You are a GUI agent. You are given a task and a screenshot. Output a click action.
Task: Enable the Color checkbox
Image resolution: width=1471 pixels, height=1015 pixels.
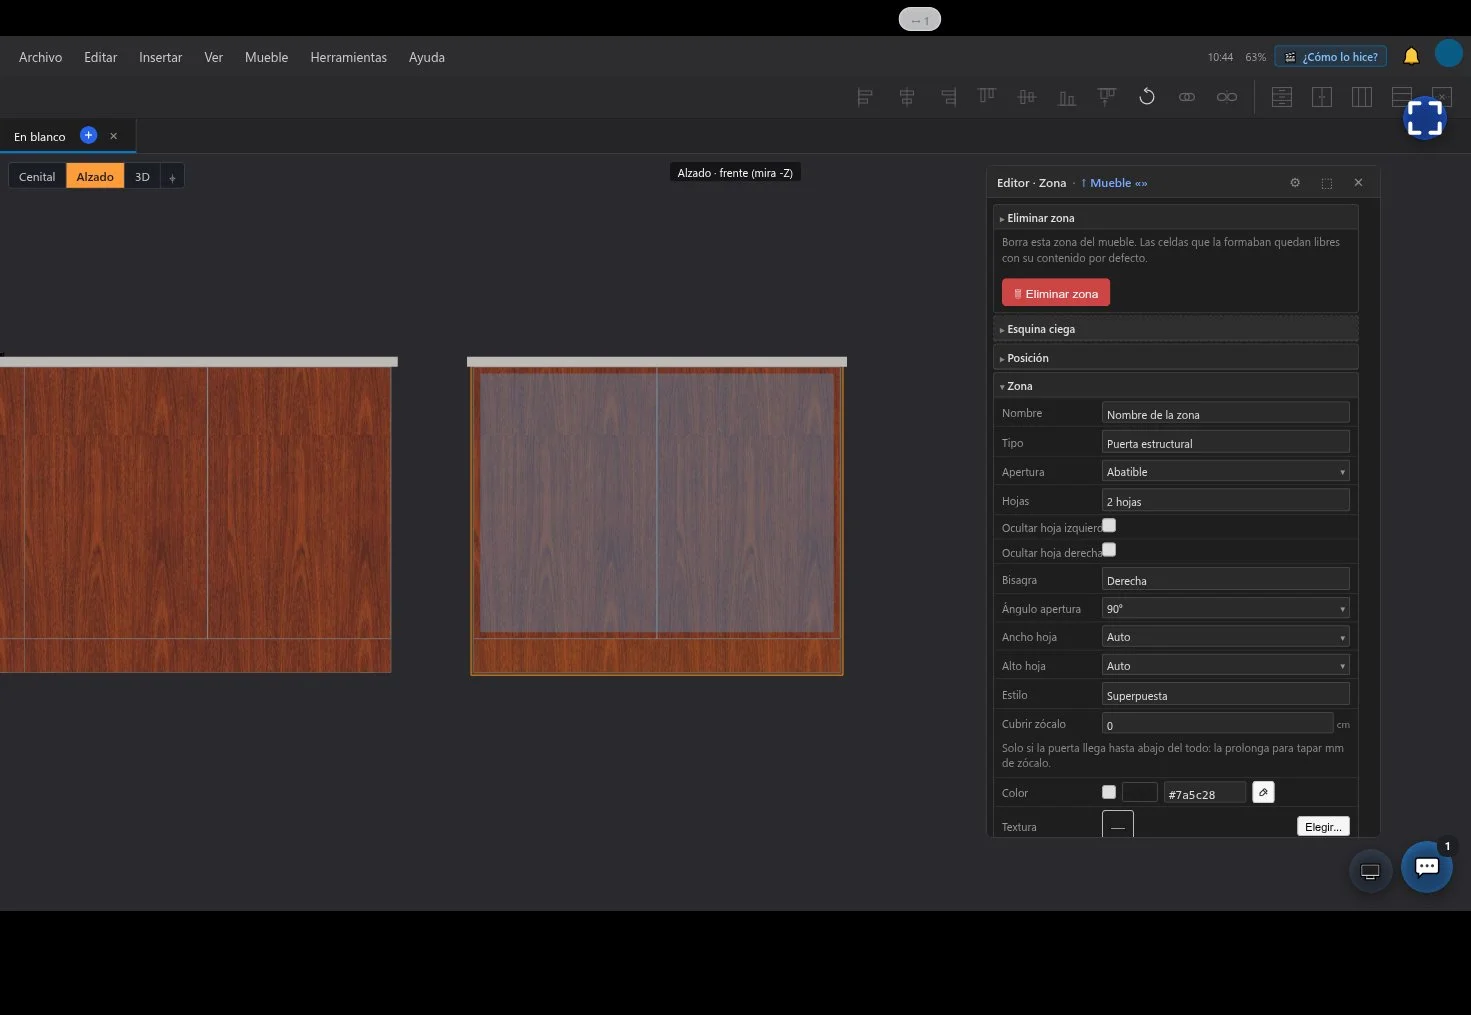pos(1109,792)
